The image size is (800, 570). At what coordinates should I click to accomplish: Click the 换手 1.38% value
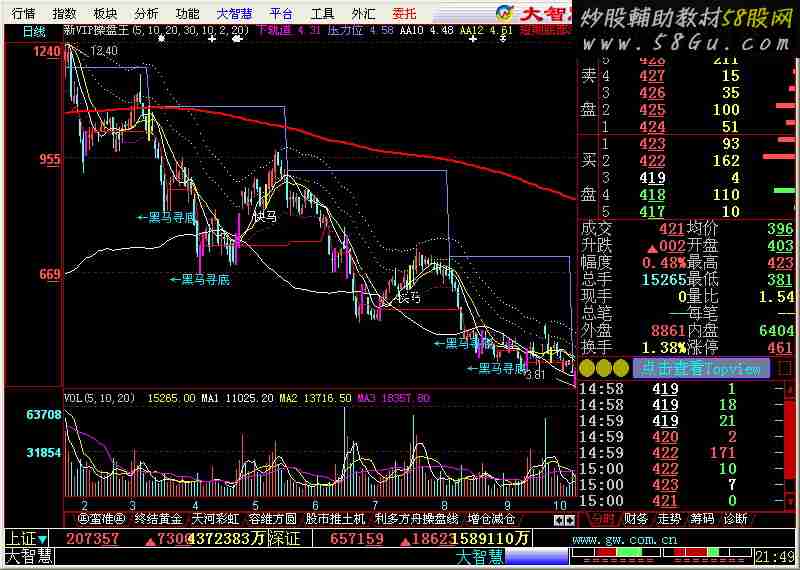pos(664,348)
